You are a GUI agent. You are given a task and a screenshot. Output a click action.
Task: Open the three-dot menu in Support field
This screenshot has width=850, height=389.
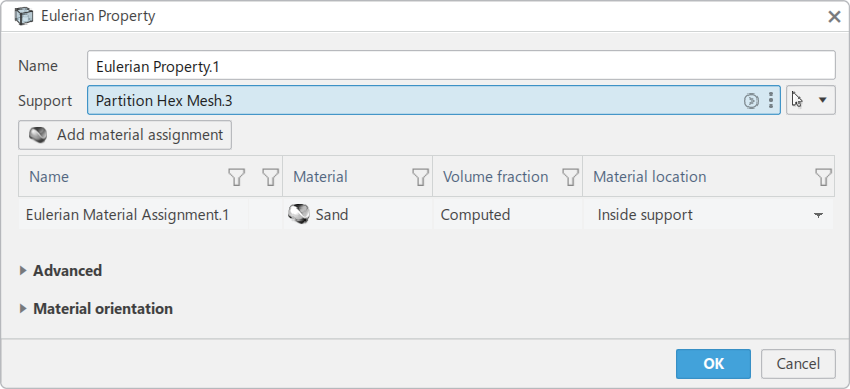click(771, 101)
